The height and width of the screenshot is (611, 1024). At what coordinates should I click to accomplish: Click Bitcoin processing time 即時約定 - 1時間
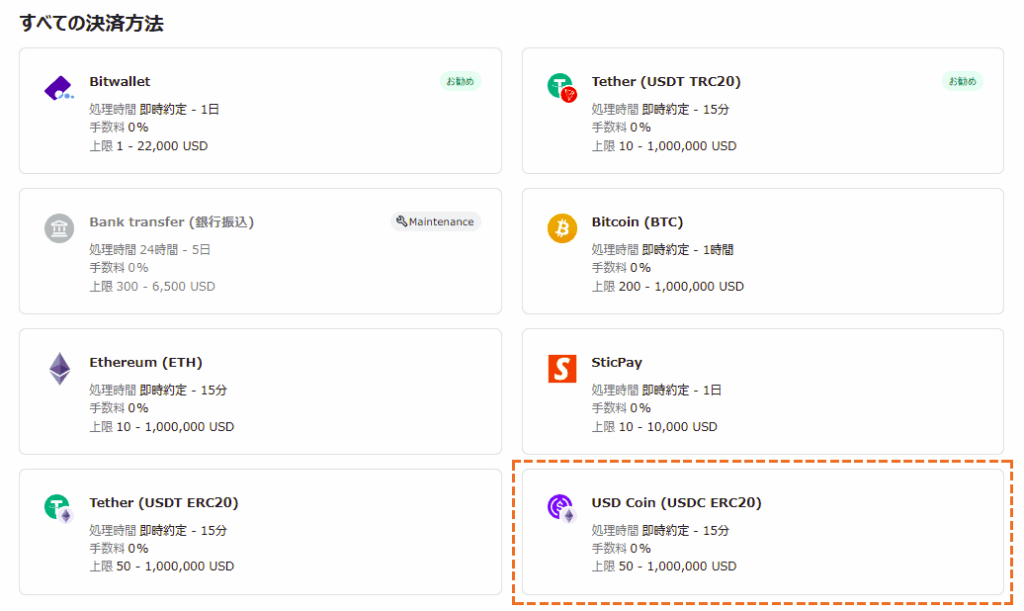tap(662, 249)
